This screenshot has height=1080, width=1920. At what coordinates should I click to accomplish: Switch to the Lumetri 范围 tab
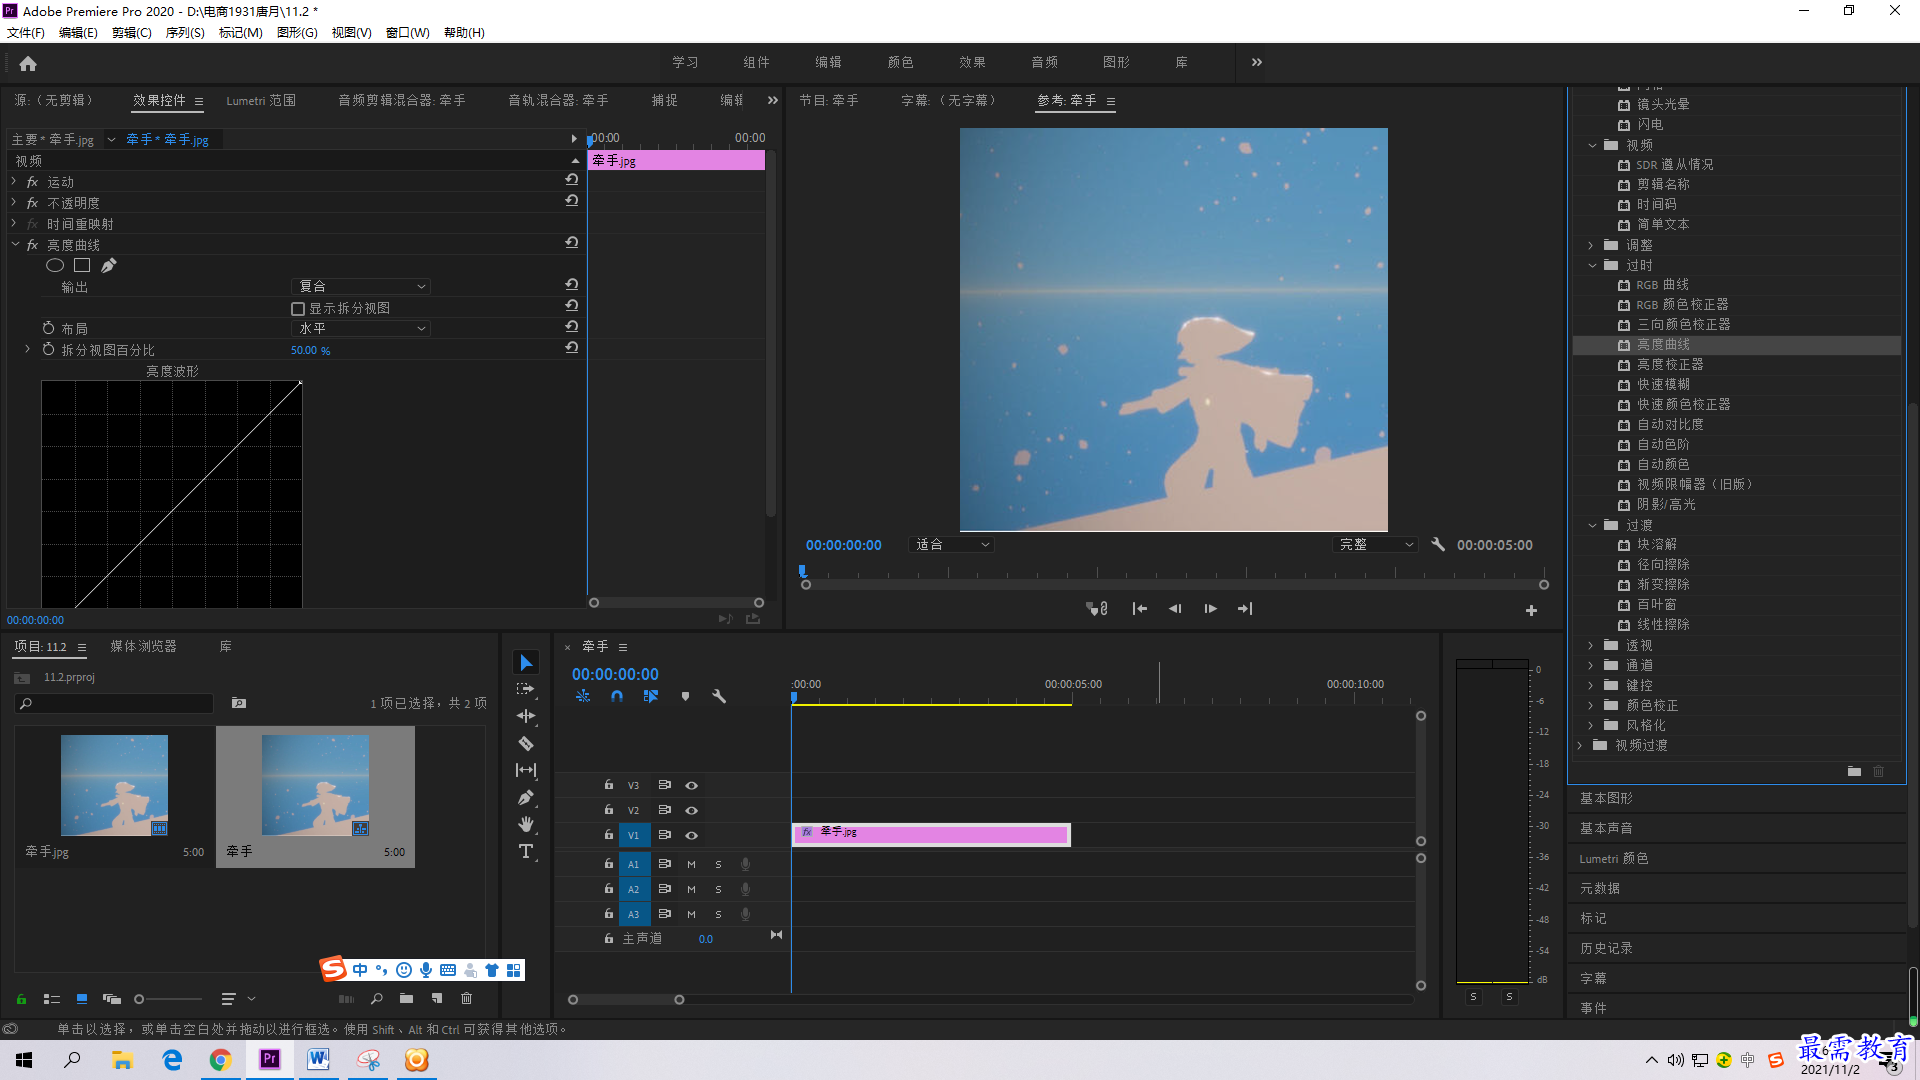pyautogui.click(x=261, y=100)
